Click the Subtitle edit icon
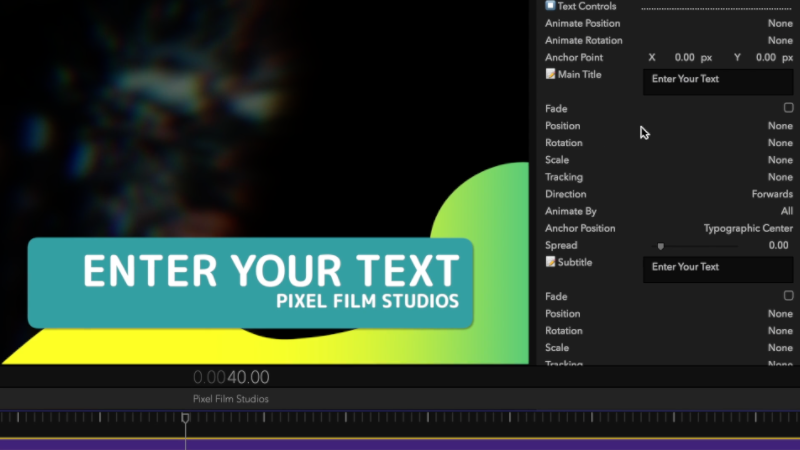This screenshot has height=450, width=800. coord(550,261)
